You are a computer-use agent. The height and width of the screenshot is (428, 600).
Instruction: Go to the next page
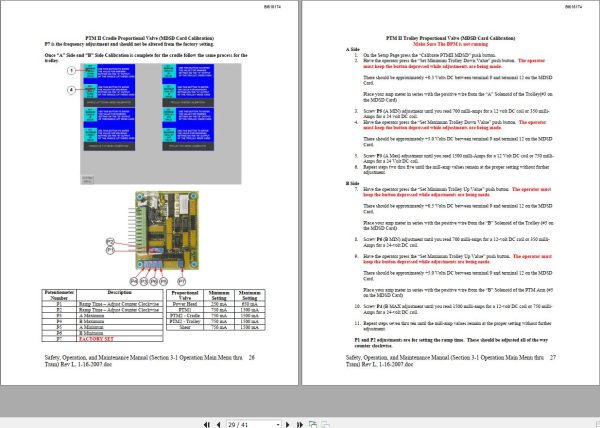[288, 424]
